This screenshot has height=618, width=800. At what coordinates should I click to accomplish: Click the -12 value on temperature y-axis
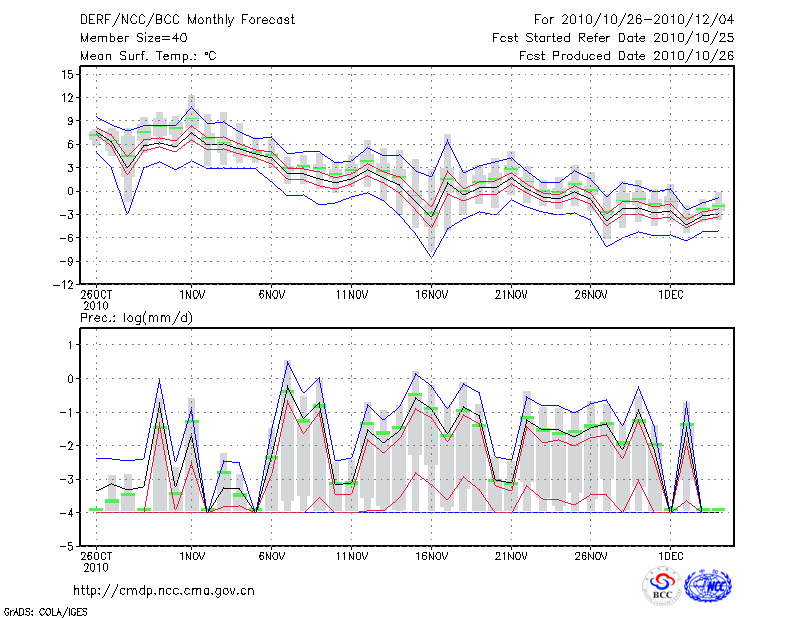[x=65, y=284]
